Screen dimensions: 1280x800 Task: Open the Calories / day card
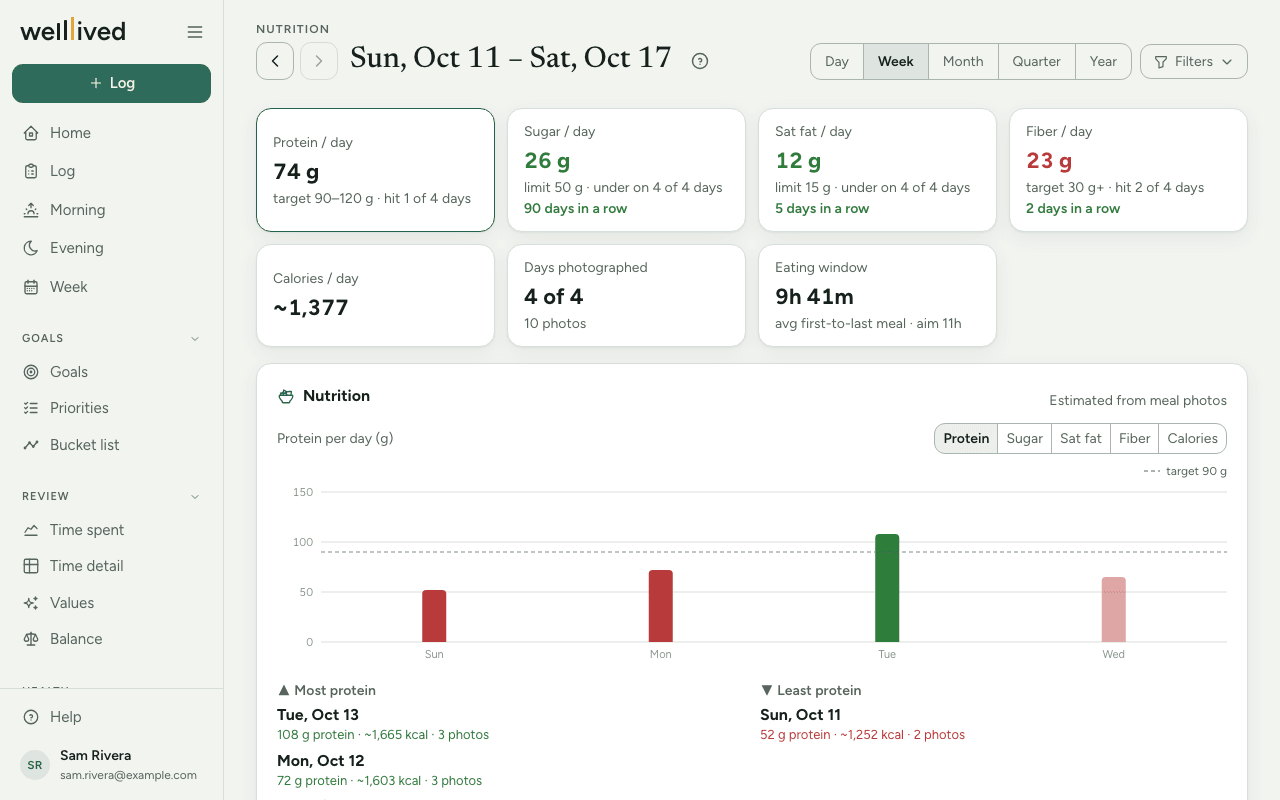point(375,296)
